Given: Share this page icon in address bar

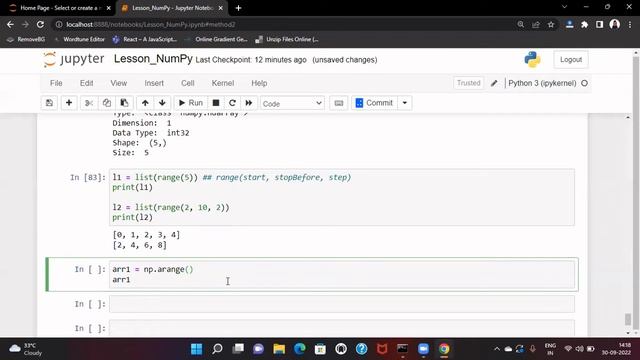Looking at the screenshot, I should [x=536, y=24].
